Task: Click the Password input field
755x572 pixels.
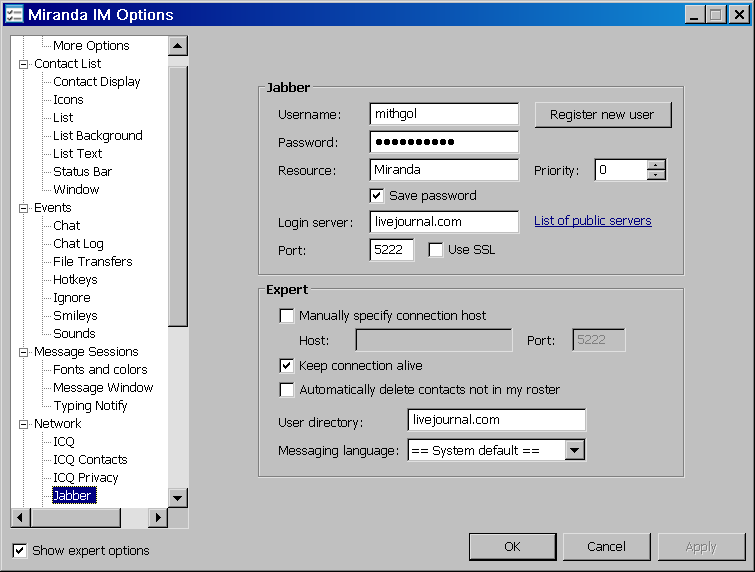Action: [x=444, y=142]
